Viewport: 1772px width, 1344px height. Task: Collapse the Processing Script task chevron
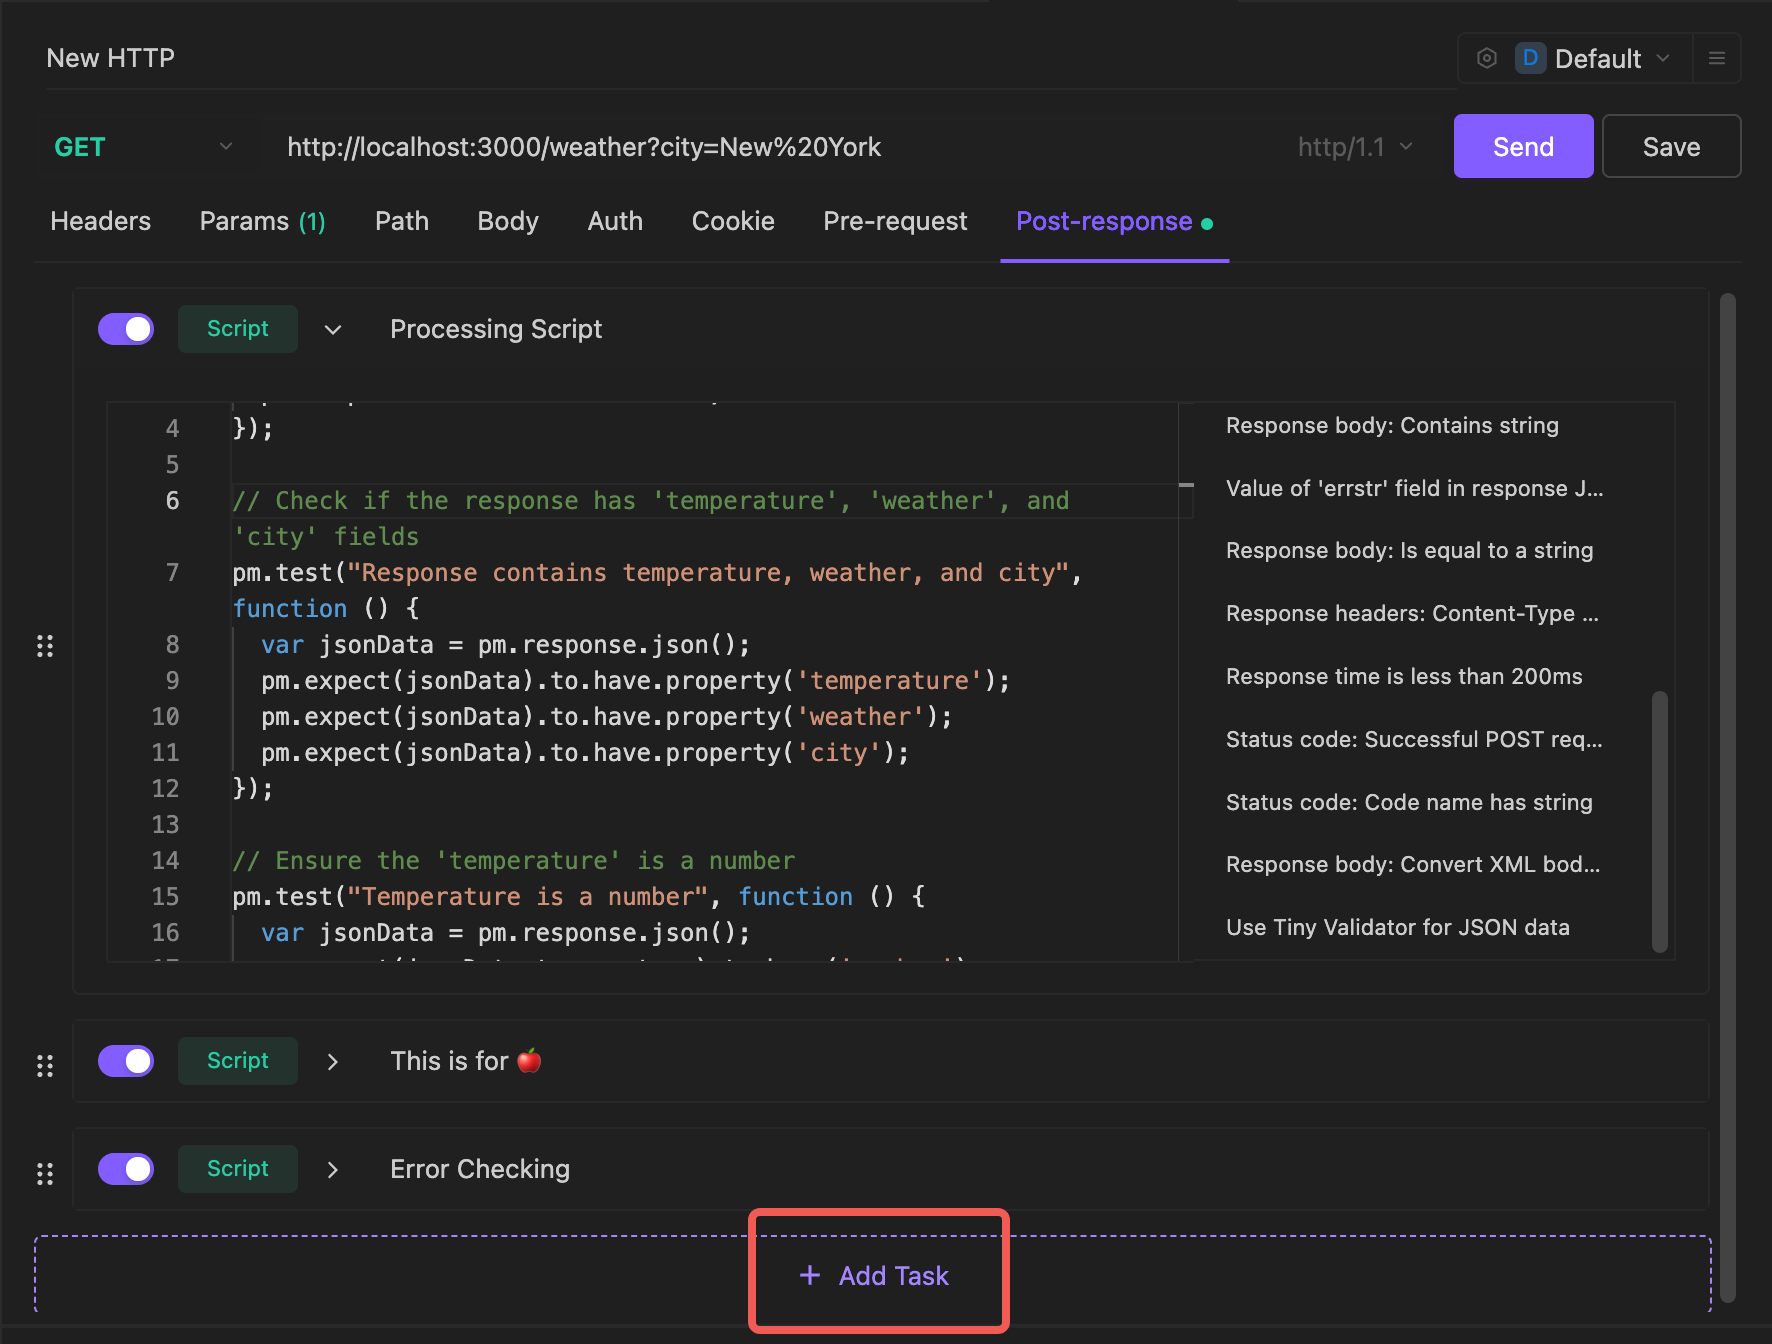click(333, 330)
